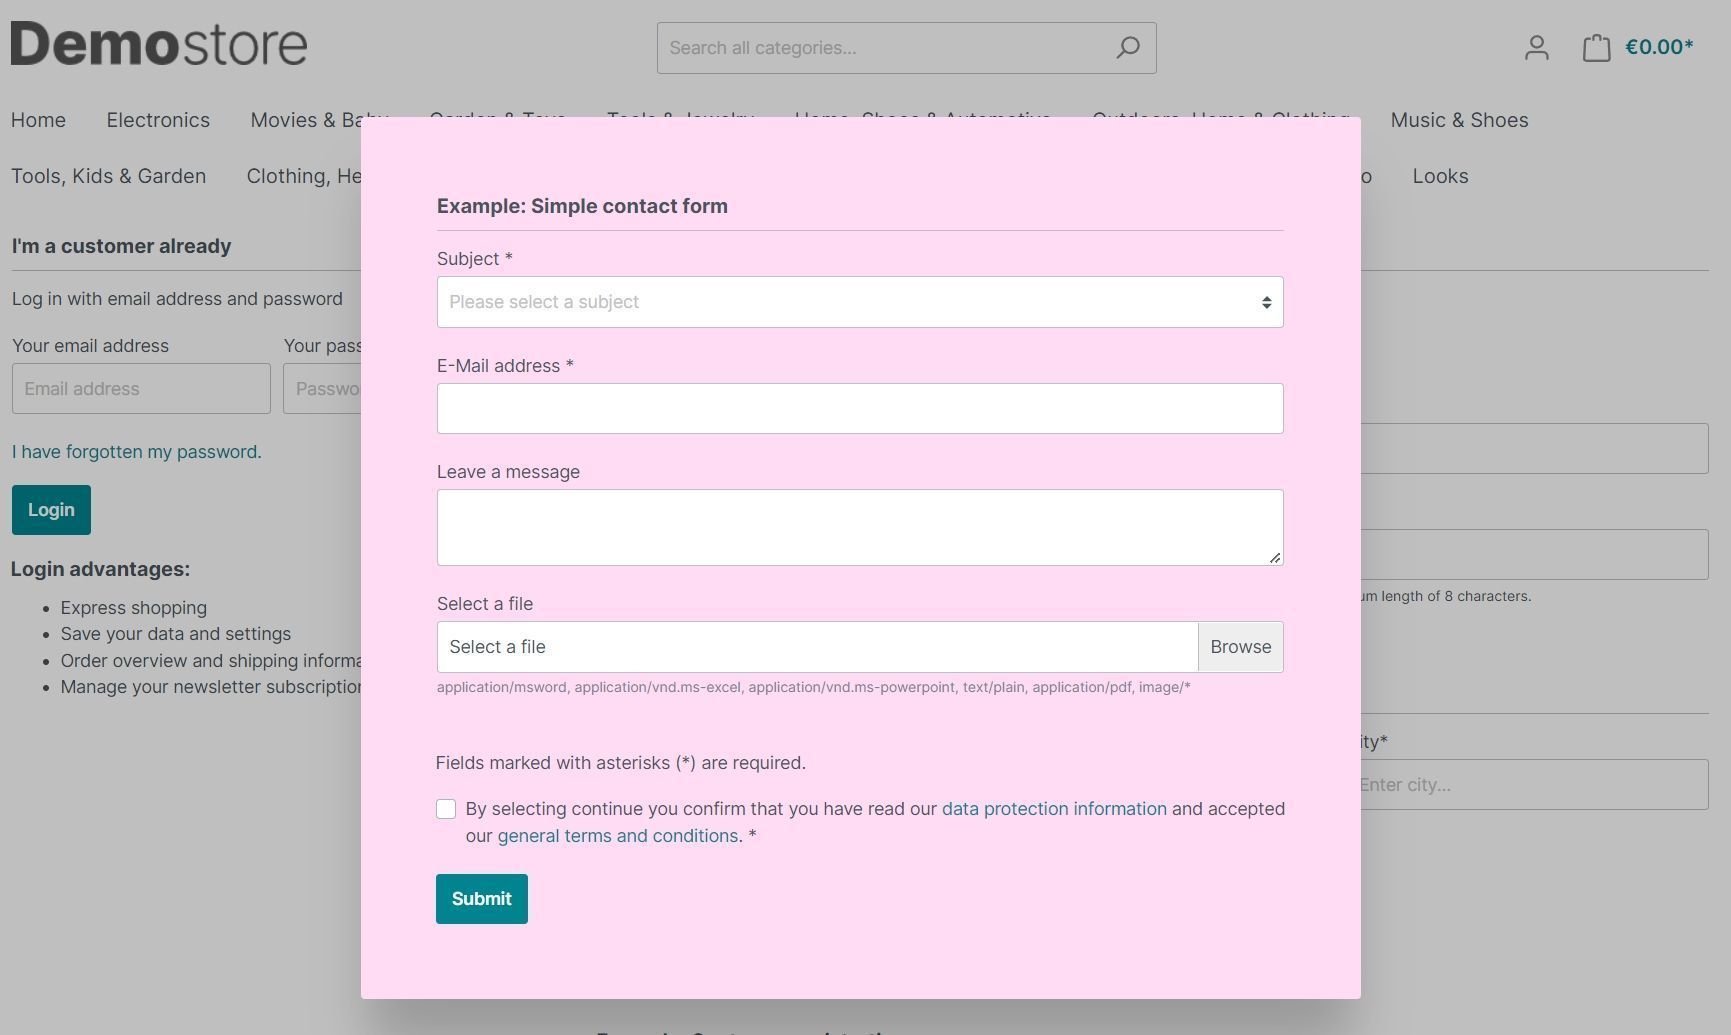
Task: Open the shopping cart bag icon
Action: tap(1596, 48)
